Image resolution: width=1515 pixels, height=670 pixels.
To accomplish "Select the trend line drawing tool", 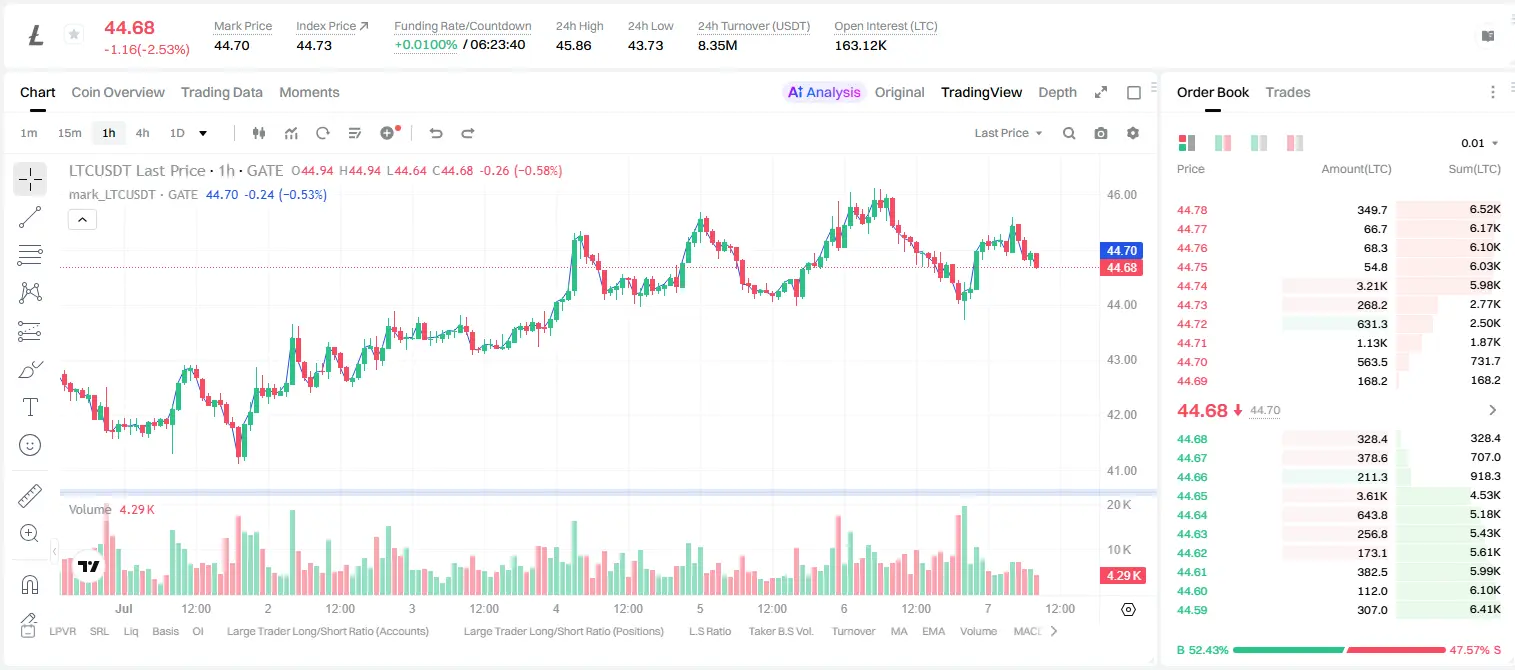I will click(x=30, y=217).
